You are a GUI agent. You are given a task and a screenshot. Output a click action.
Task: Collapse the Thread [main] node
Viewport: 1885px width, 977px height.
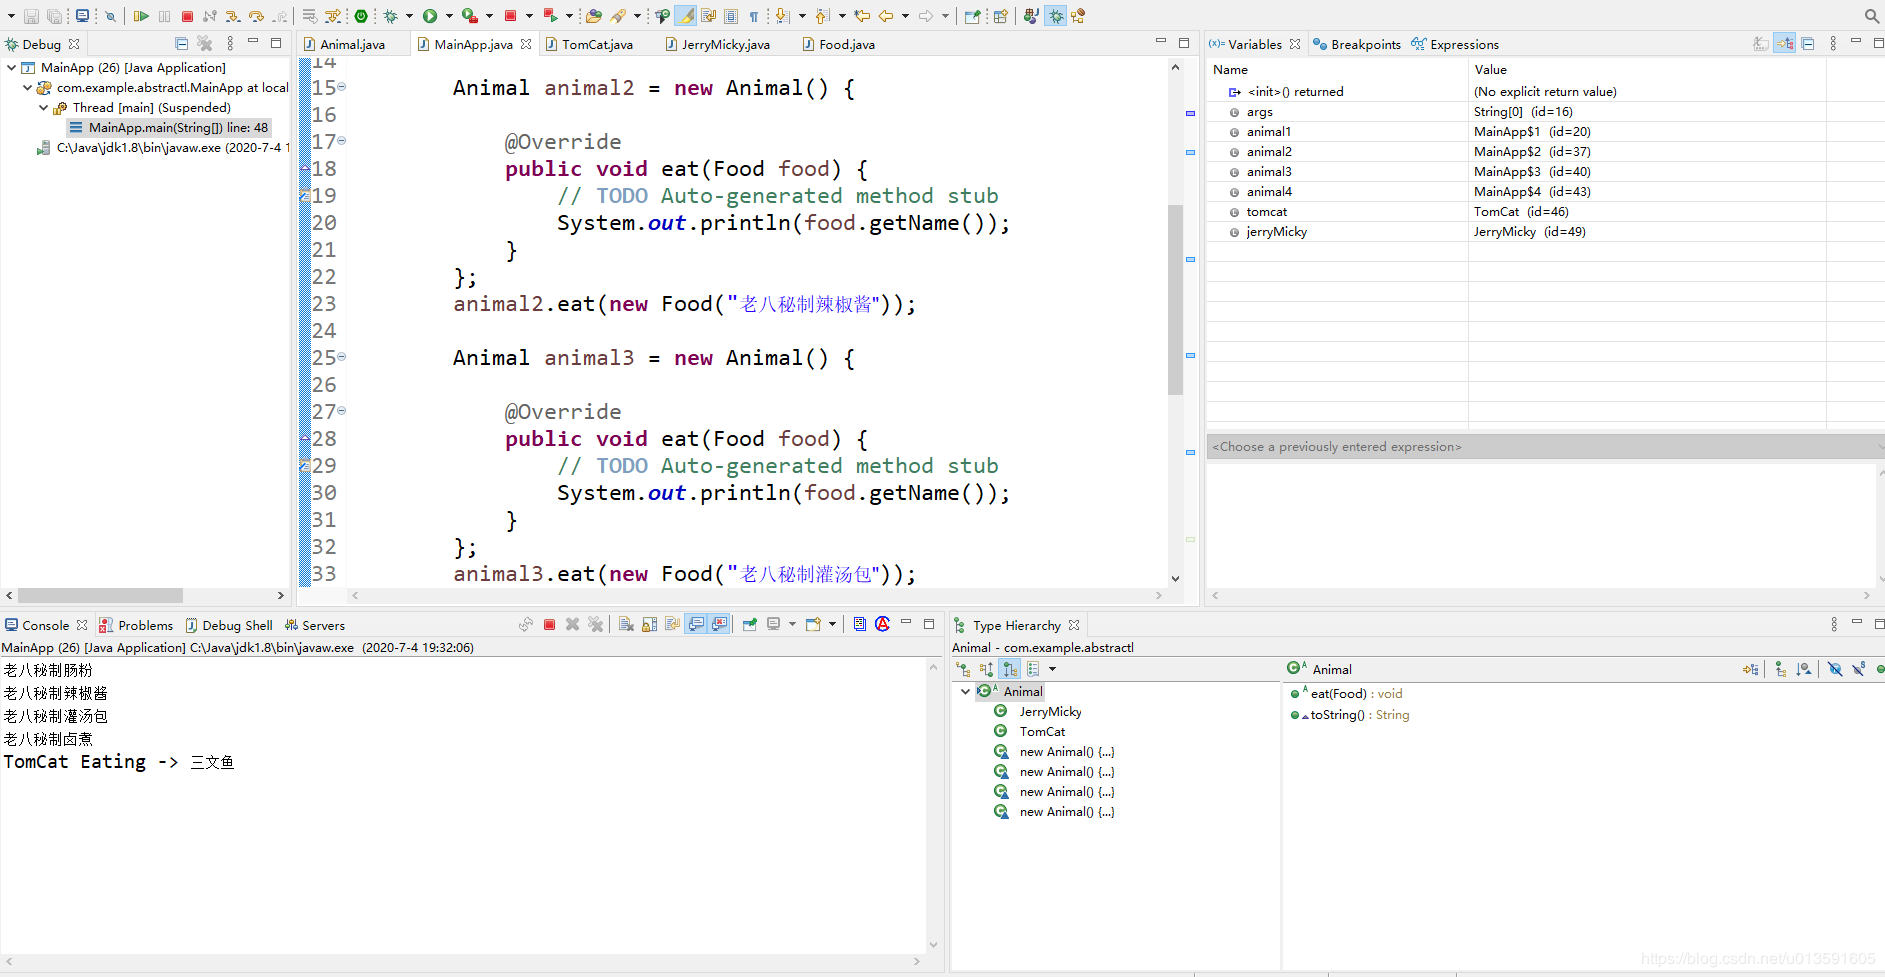43,107
